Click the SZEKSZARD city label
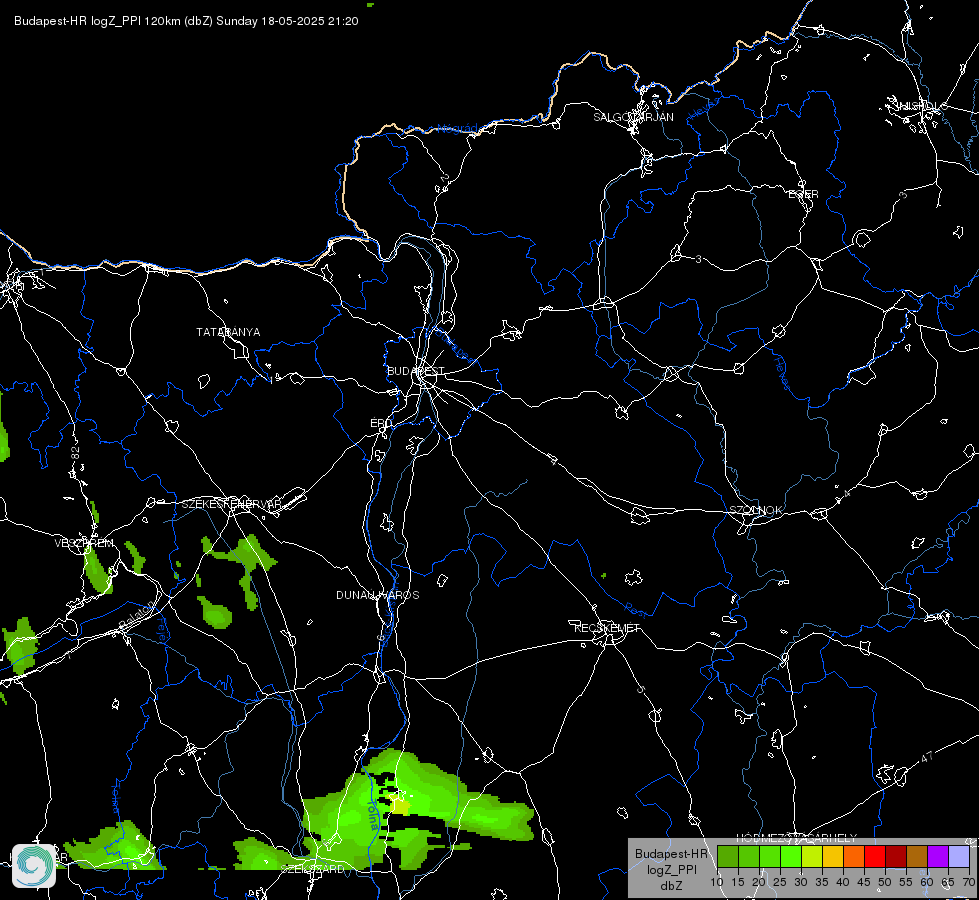Viewport: 979px width, 900px height. tap(312, 869)
